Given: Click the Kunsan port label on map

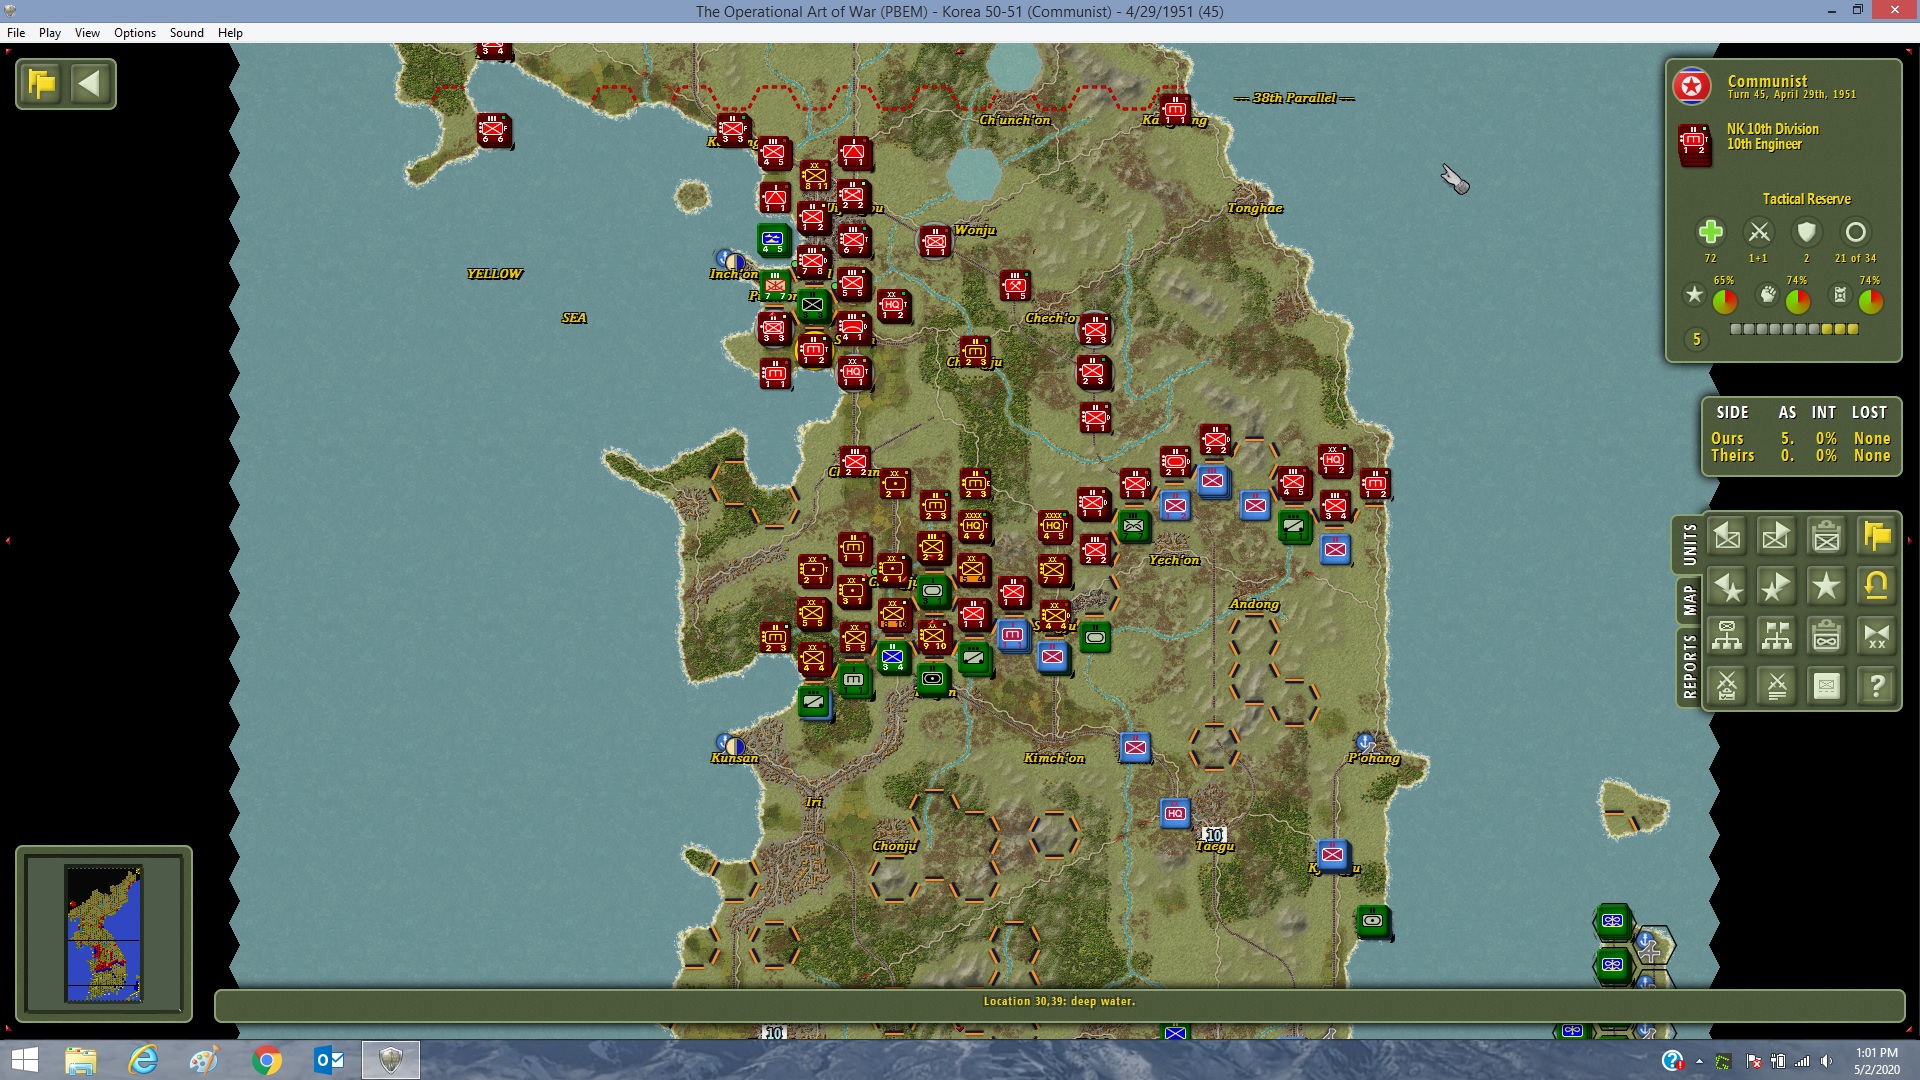Looking at the screenshot, I should (735, 758).
